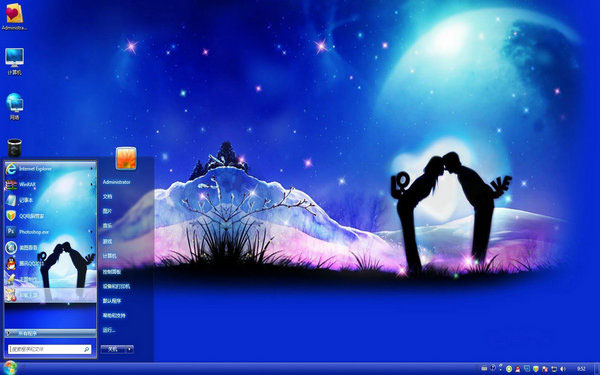Click the help question-mark tray icon
600x375 pixels.
tap(493, 368)
